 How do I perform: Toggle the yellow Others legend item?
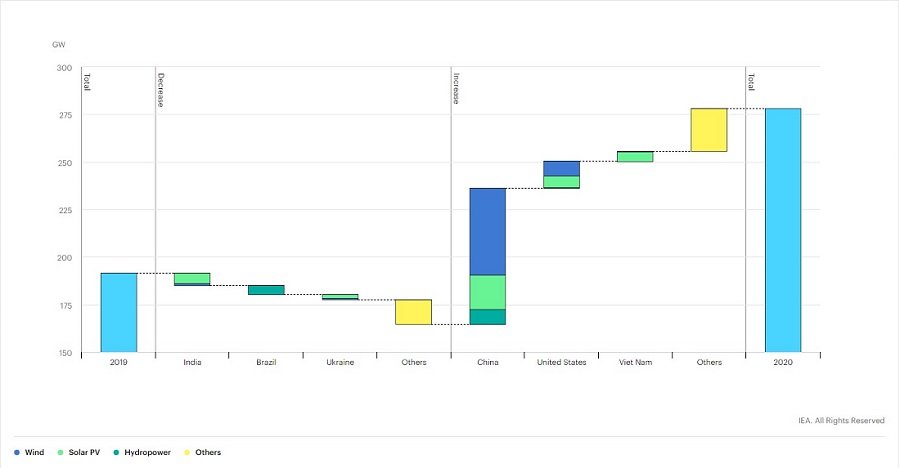click(202, 452)
